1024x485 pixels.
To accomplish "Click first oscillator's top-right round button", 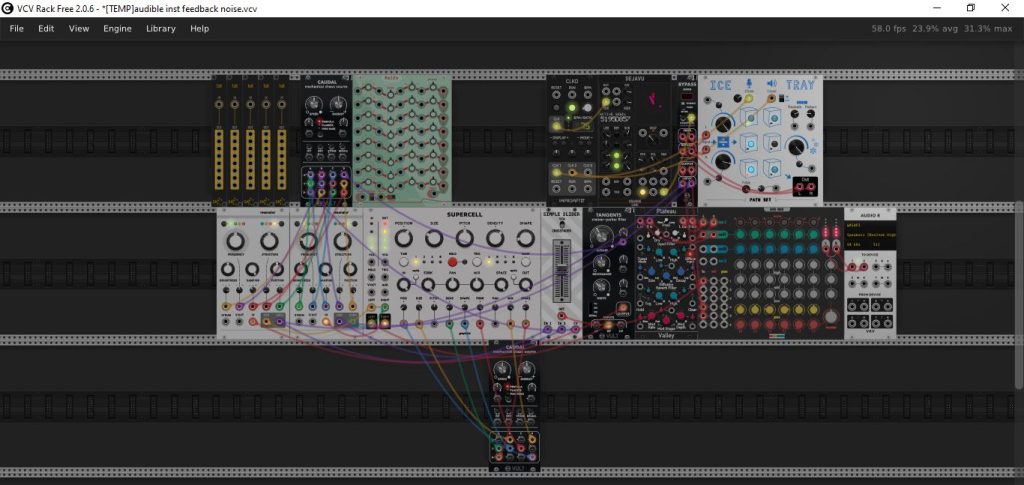I will [282, 225].
